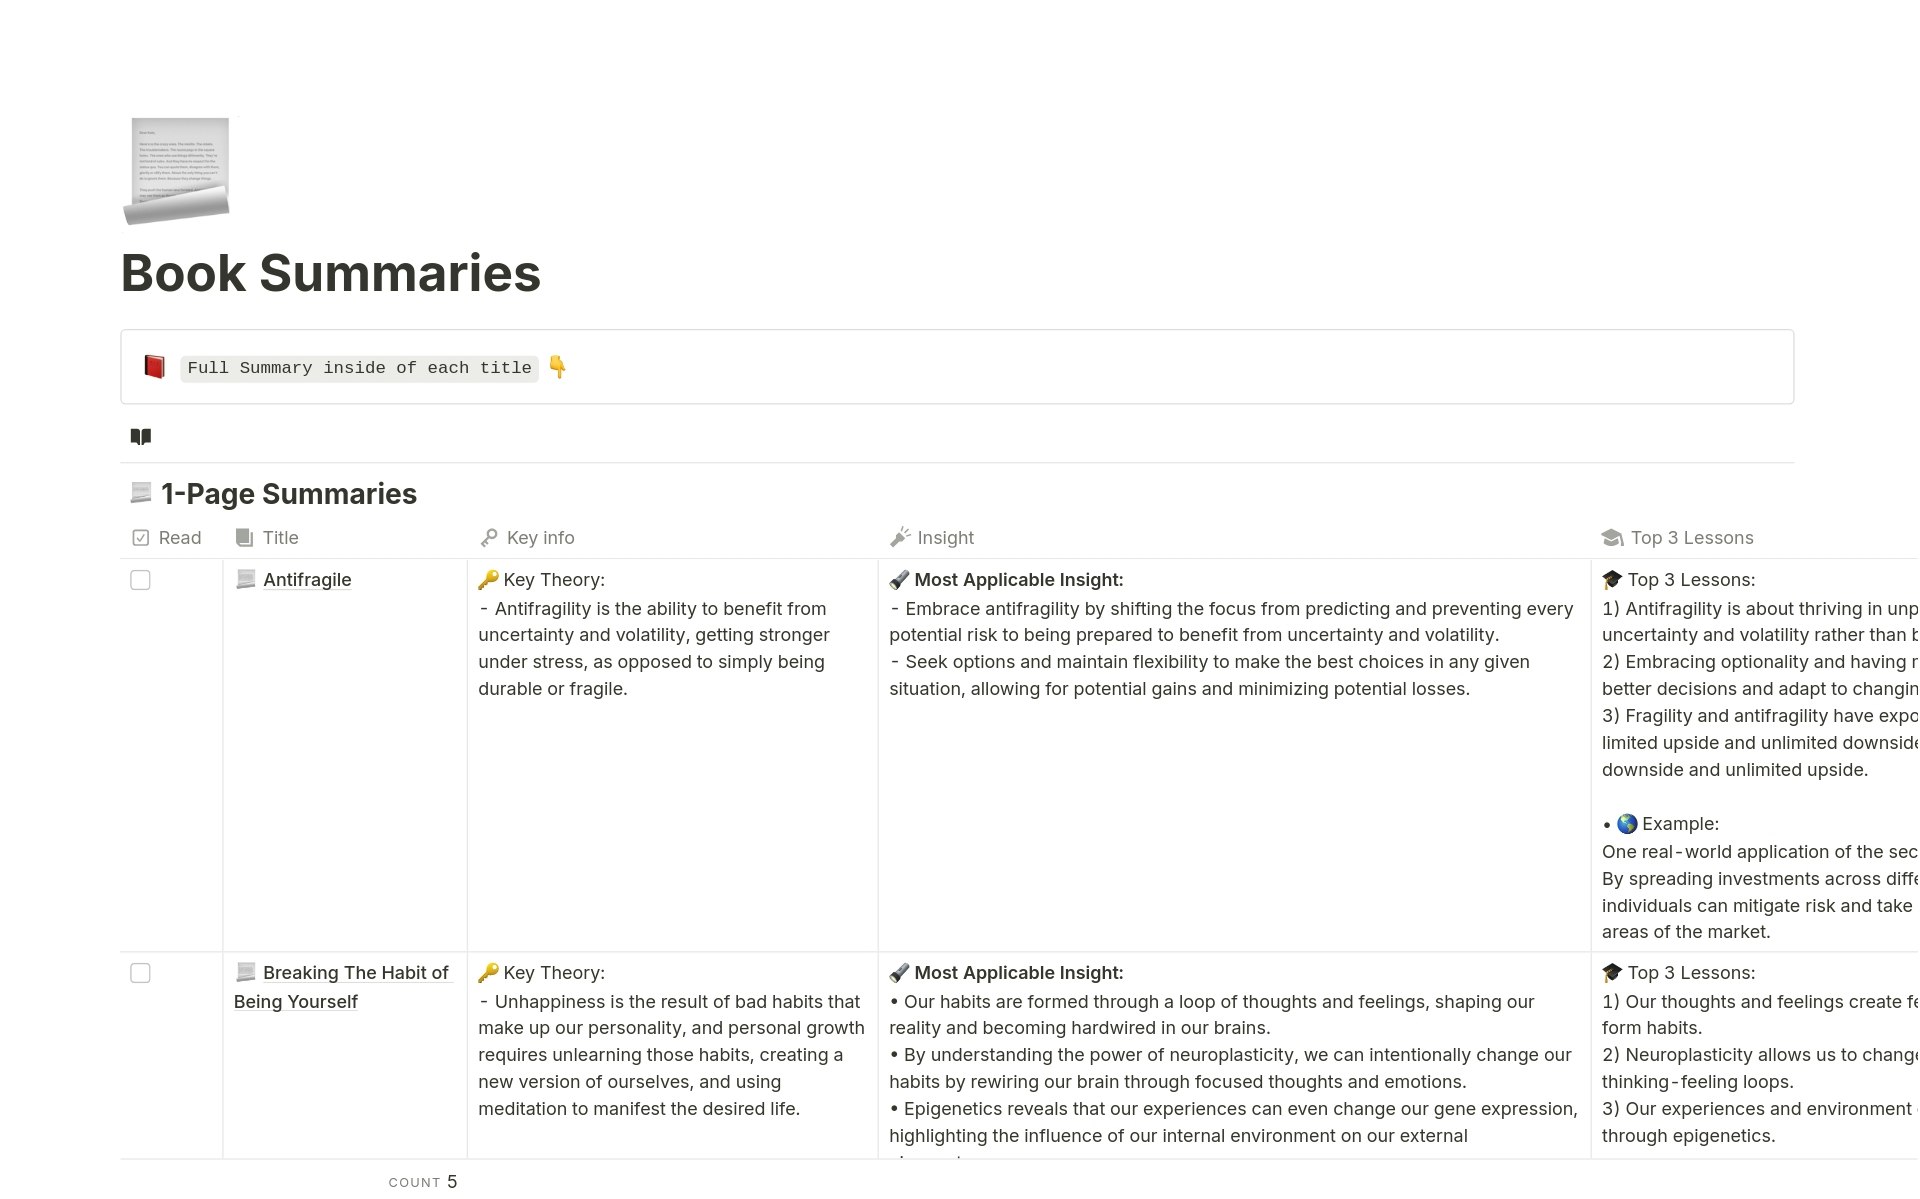Click the page icon beside Breaking The Habit
This screenshot has width=1920, height=1199.
[245, 972]
